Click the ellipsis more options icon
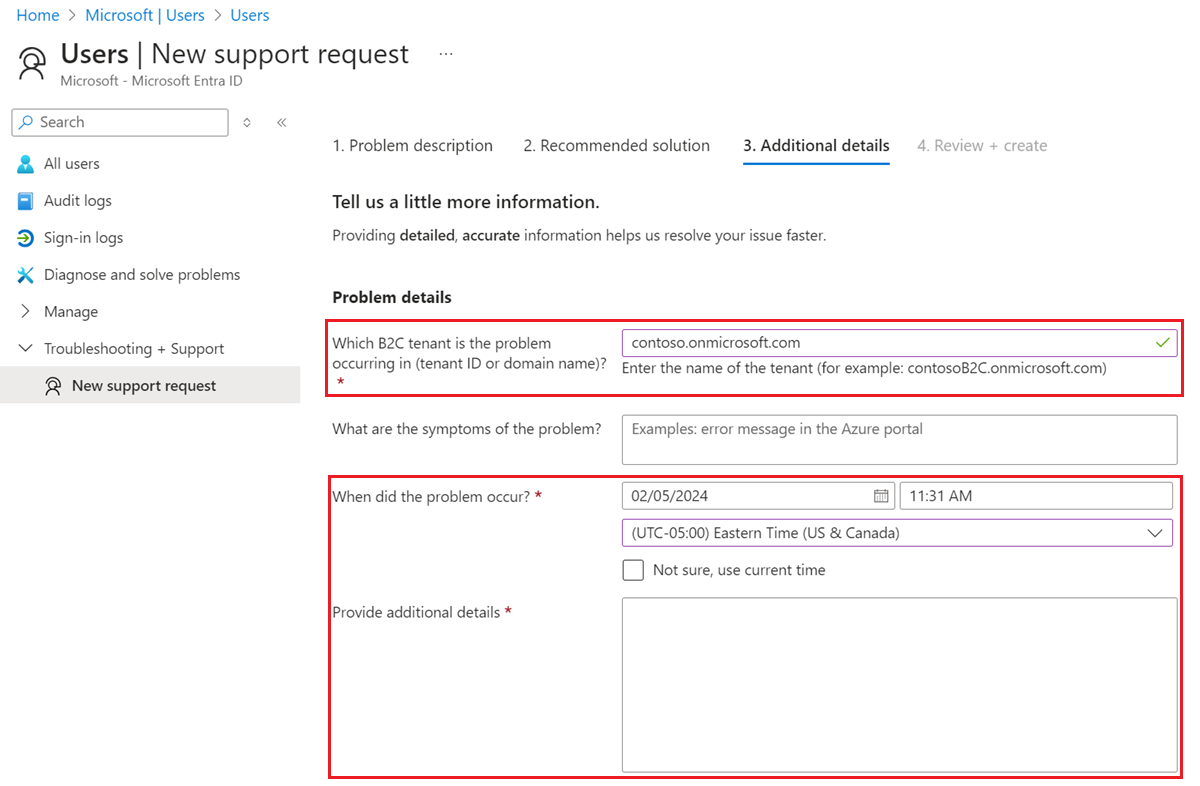 (446, 54)
